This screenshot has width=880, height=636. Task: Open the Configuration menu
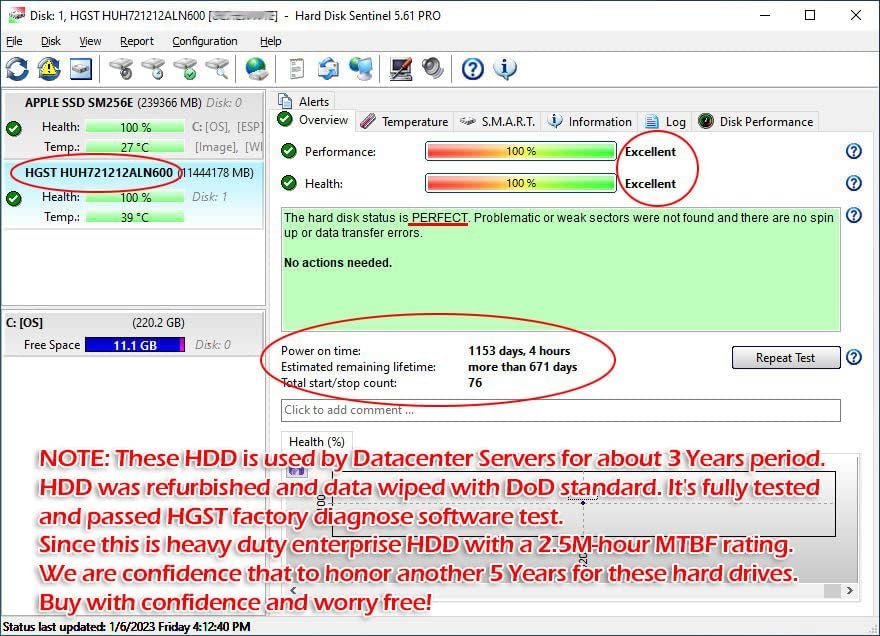pyautogui.click(x=204, y=41)
